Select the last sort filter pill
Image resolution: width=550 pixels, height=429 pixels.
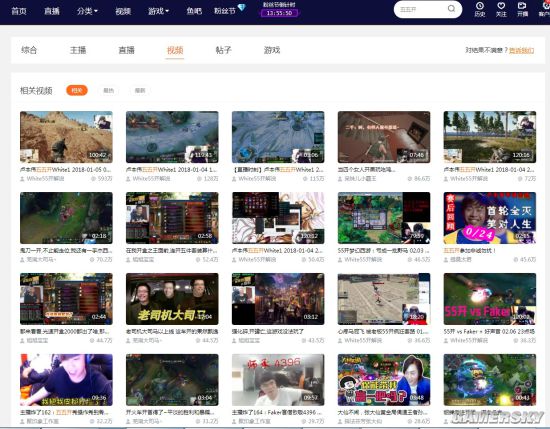coord(140,91)
